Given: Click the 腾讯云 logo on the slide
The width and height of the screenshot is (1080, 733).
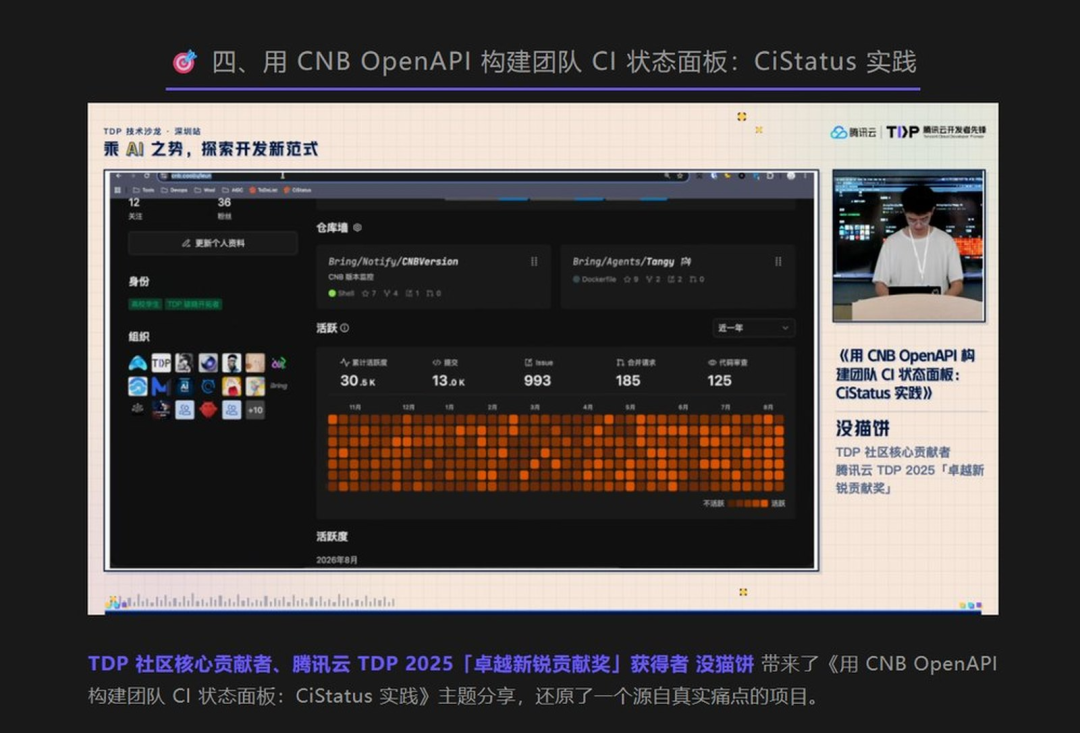Looking at the screenshot, I should pyautogui.click(x=853, y=132).
